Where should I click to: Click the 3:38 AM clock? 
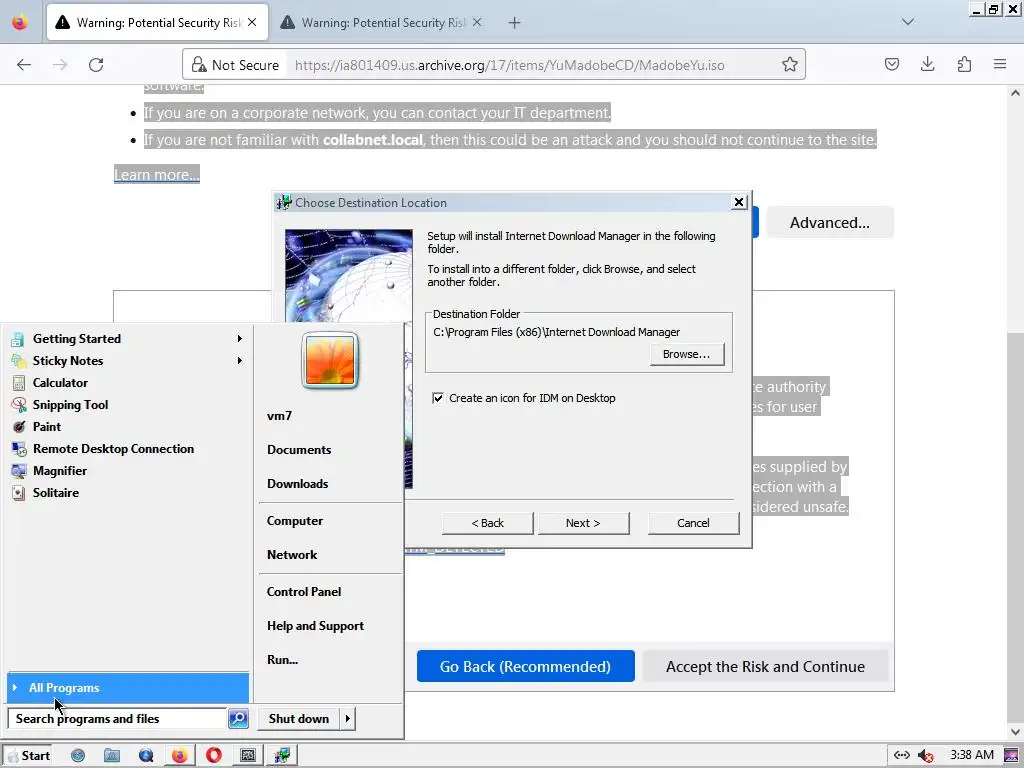point(972,755)
